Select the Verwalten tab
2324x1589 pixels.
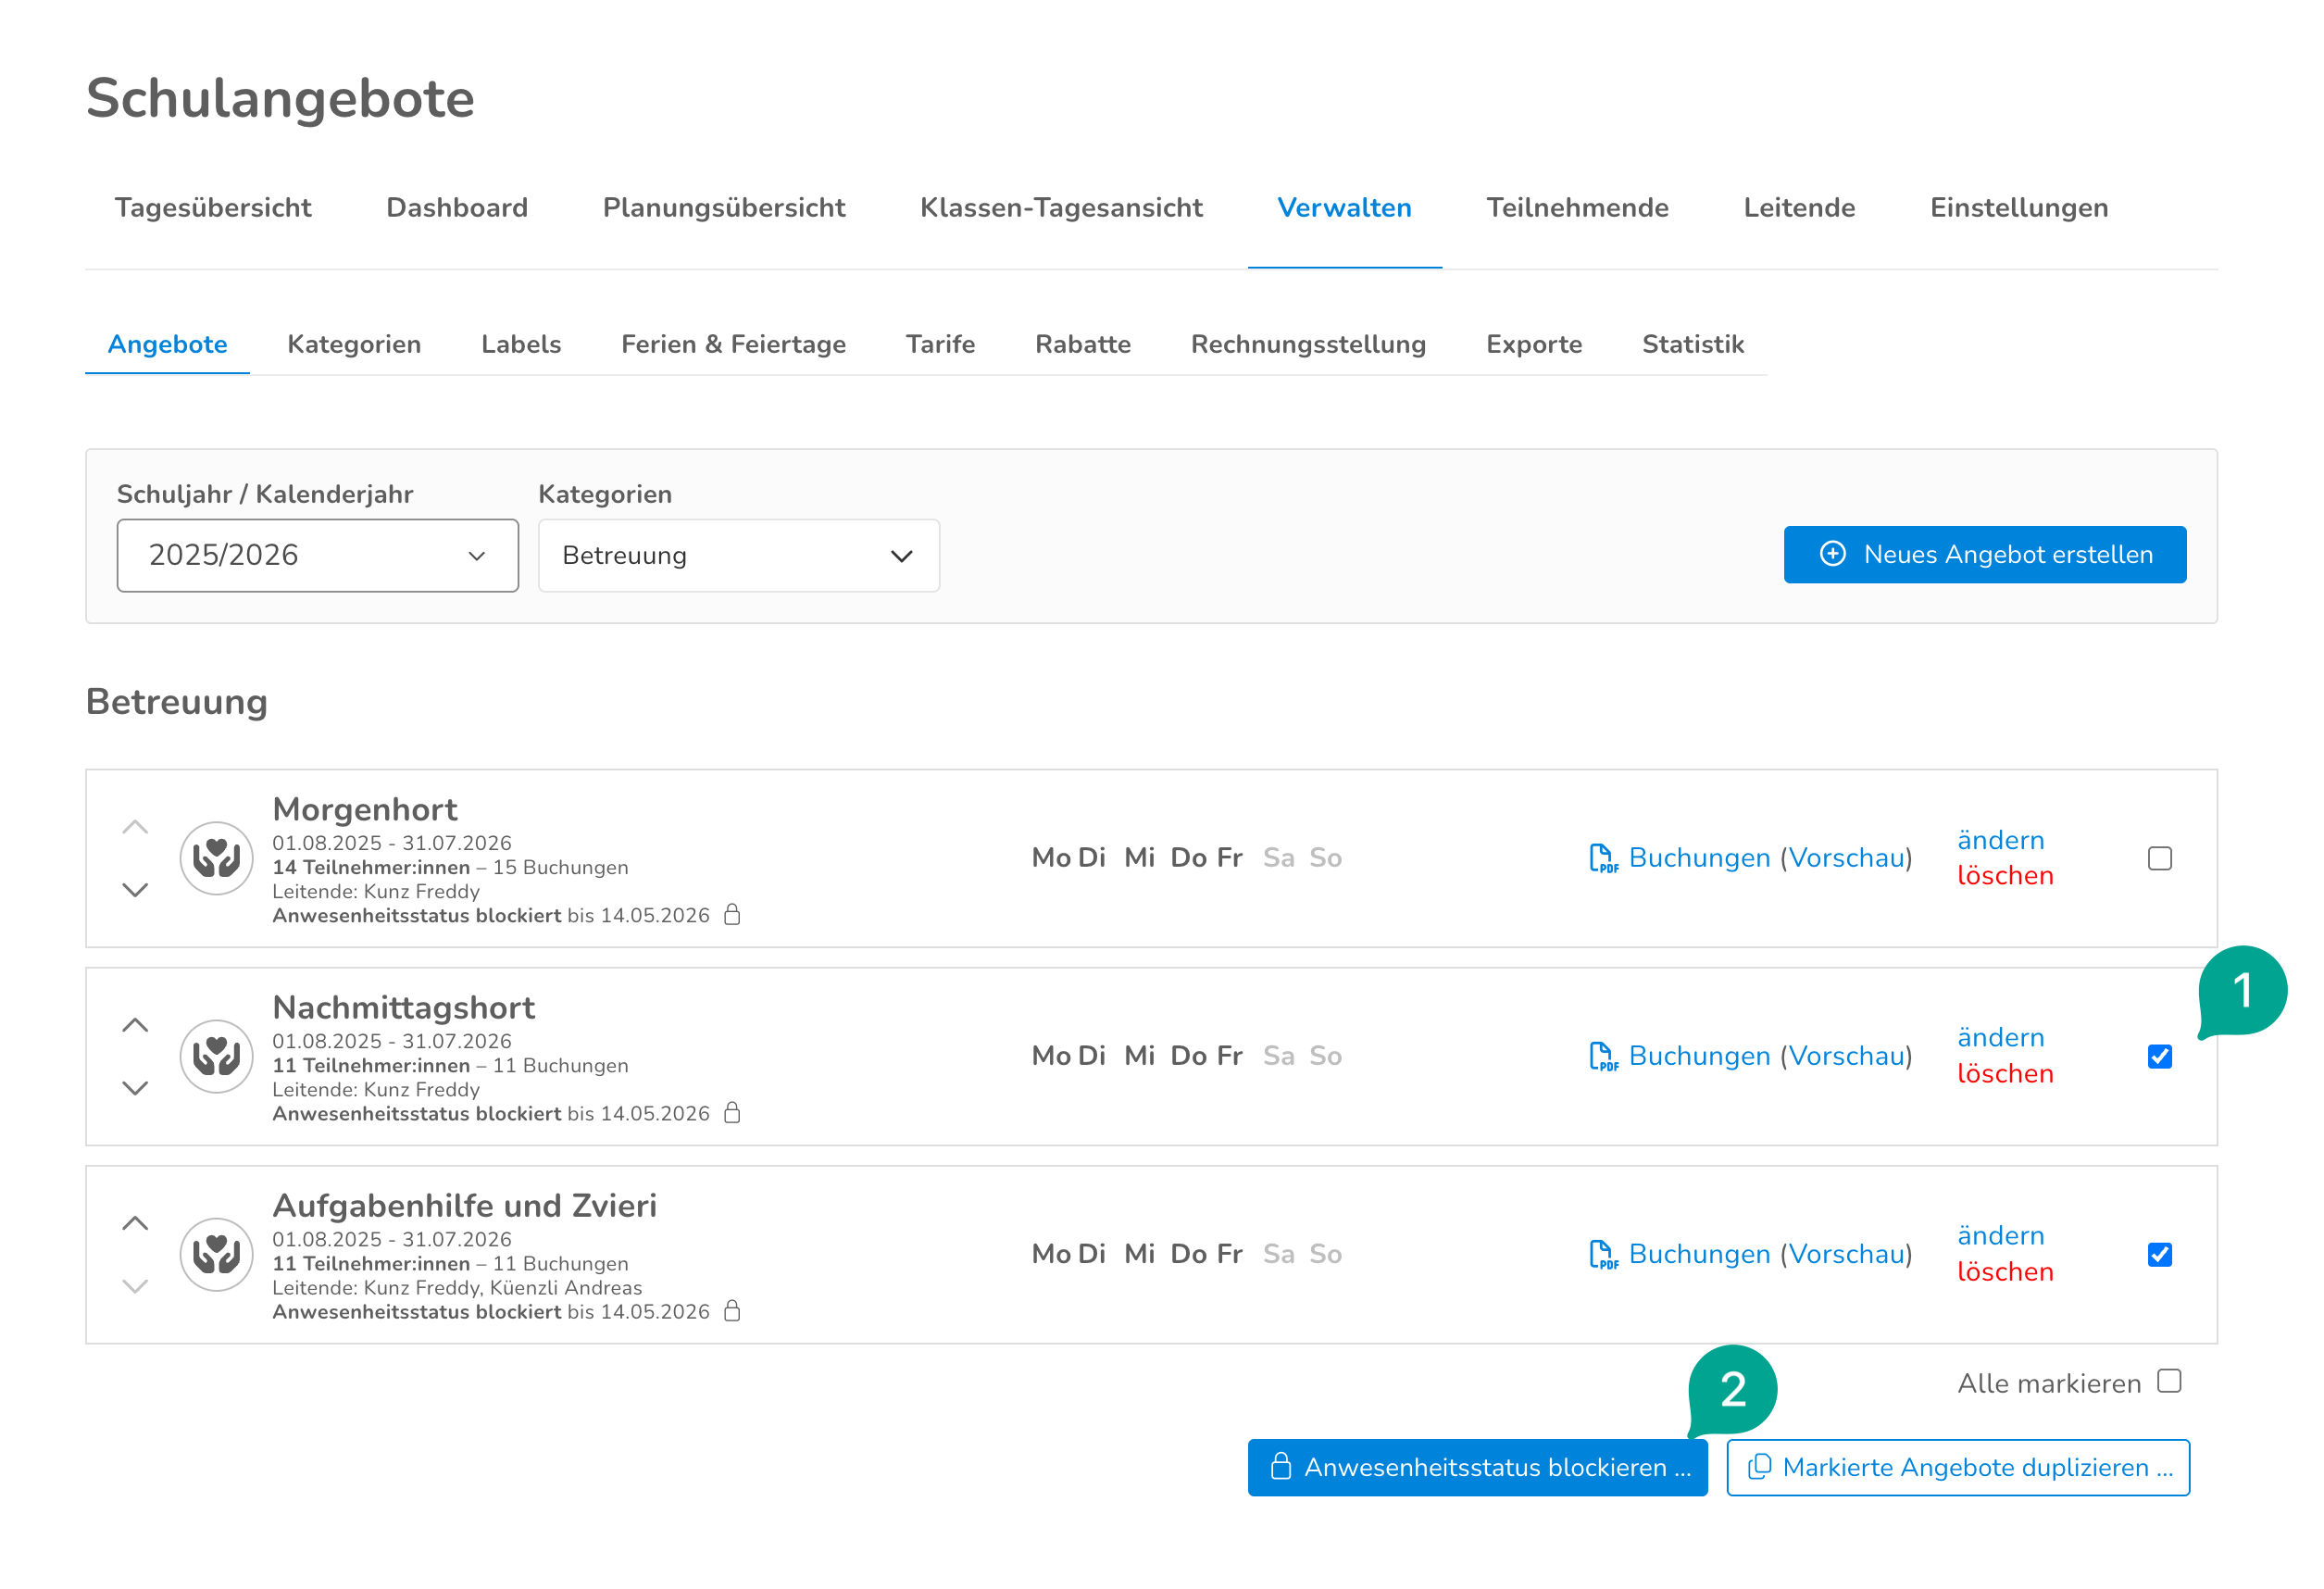[1344, 207]
